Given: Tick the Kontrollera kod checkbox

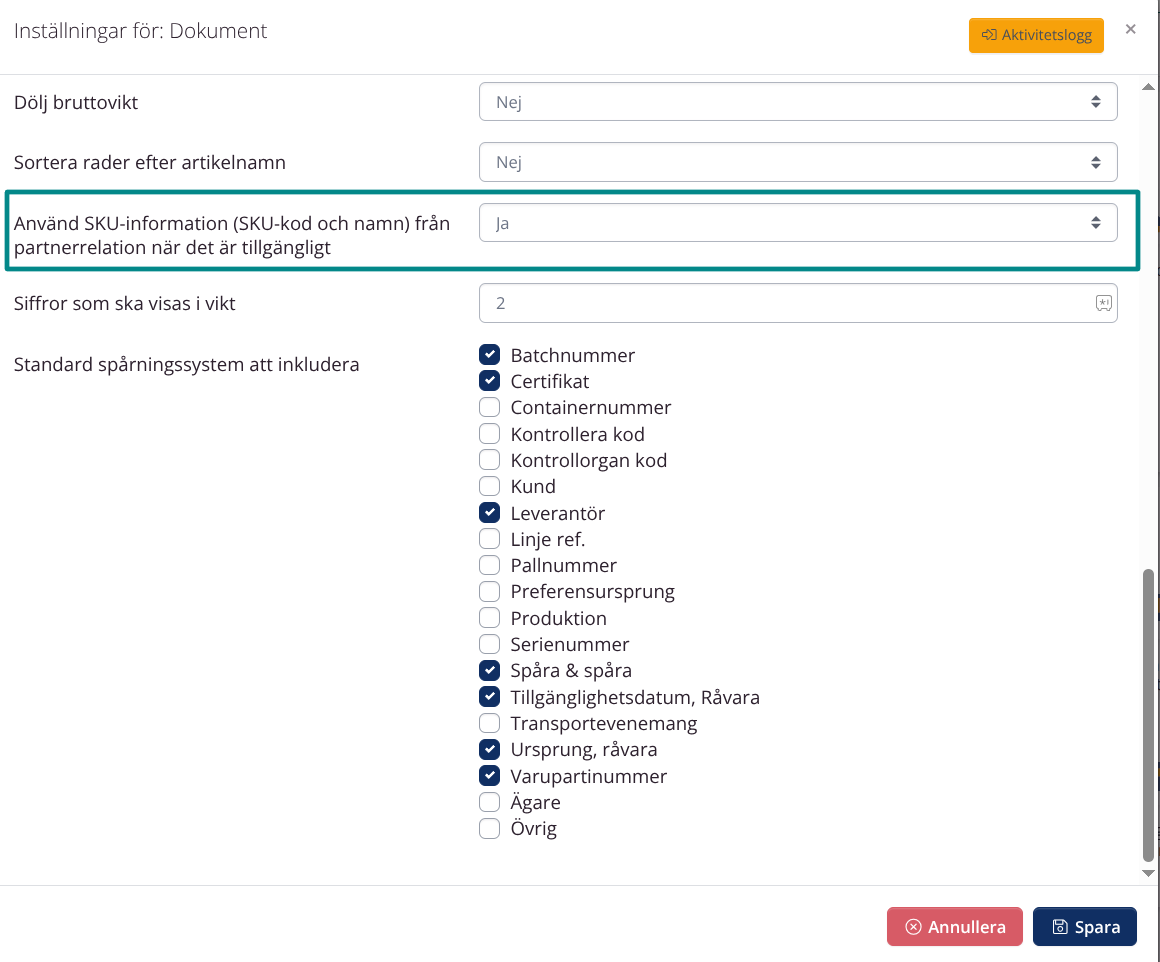Looking at the screenshot, I should tap(490, 434).
